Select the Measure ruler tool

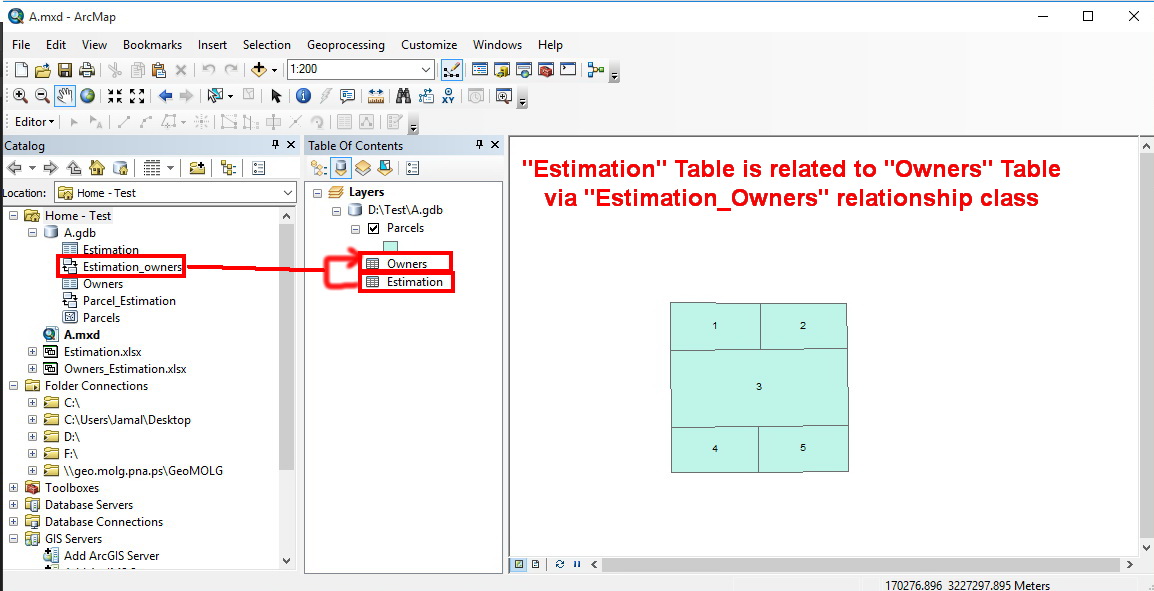[x=376, y=96]
